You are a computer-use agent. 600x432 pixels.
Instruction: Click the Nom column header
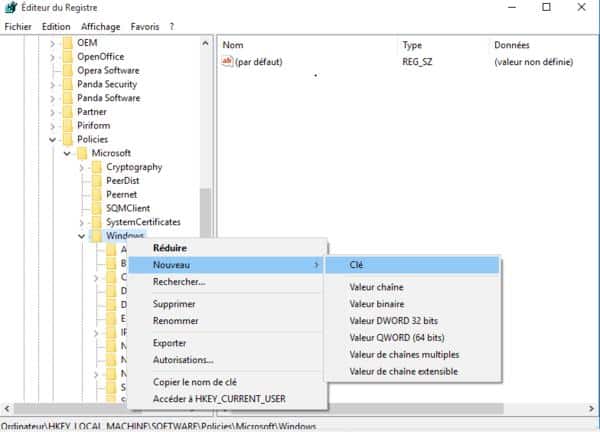233,45
